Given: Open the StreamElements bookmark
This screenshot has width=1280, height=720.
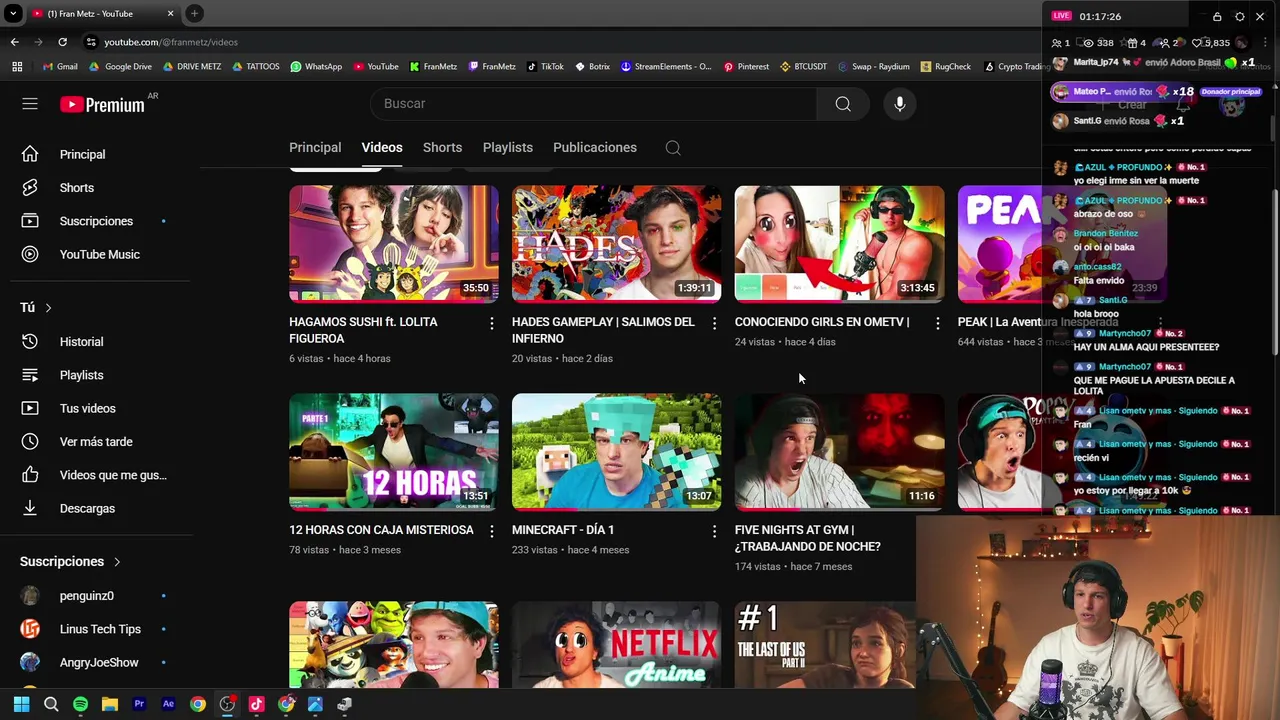Looking at the screenshot, I should (x=666, y=67).
